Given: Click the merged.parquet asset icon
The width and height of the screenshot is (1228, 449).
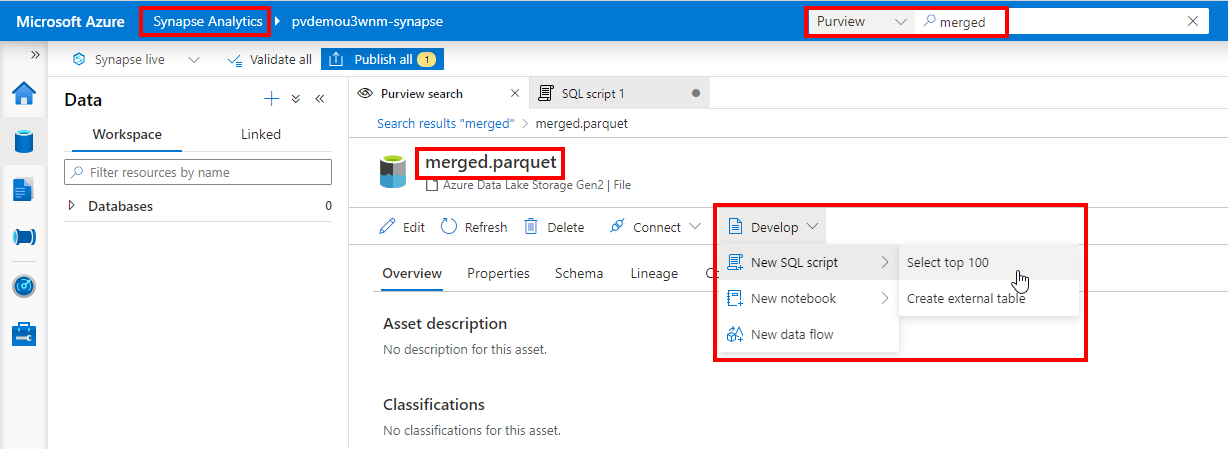Looking at the screenshot, I should (x=392, y=170).
